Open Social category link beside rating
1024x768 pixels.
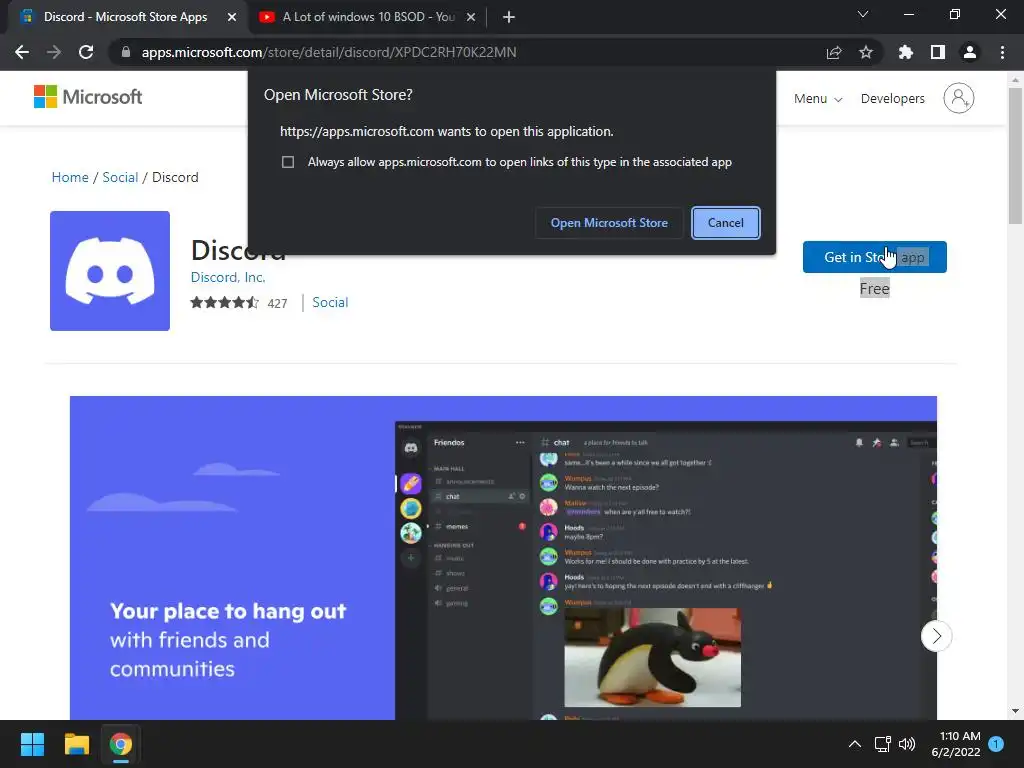(330, 302)
